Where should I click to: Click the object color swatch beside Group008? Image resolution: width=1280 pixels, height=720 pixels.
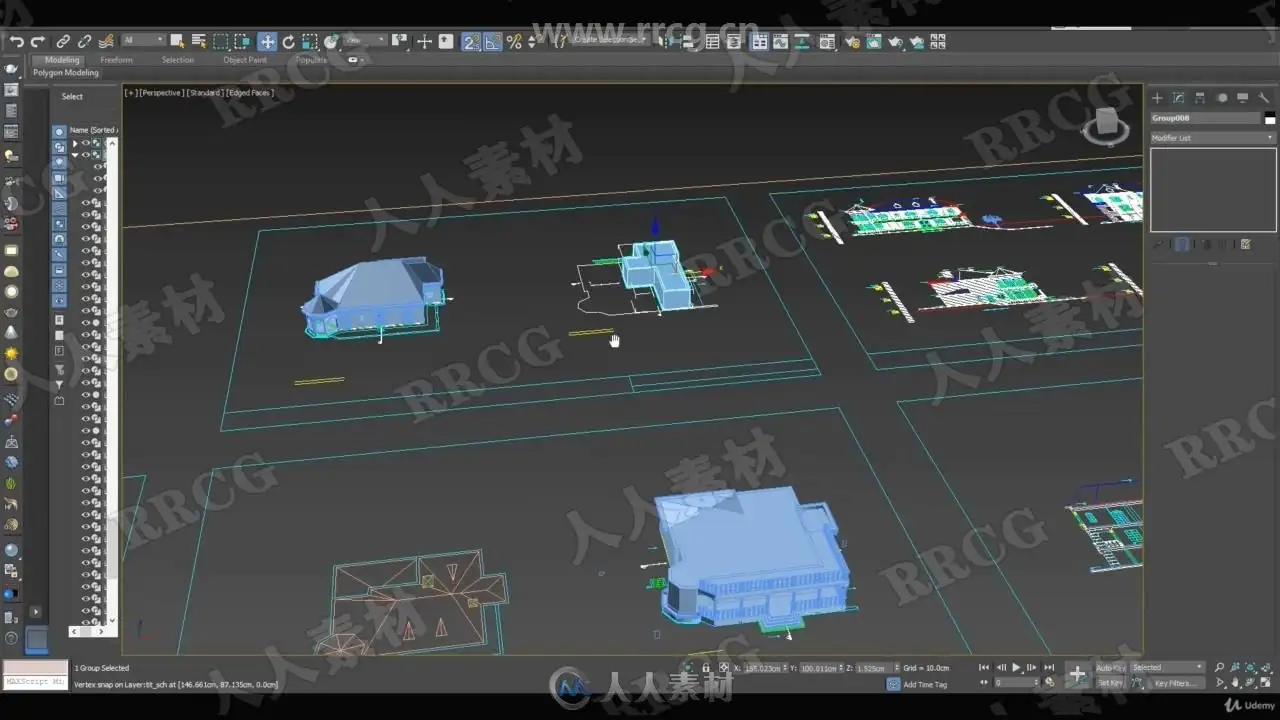tap(1270, 119)
